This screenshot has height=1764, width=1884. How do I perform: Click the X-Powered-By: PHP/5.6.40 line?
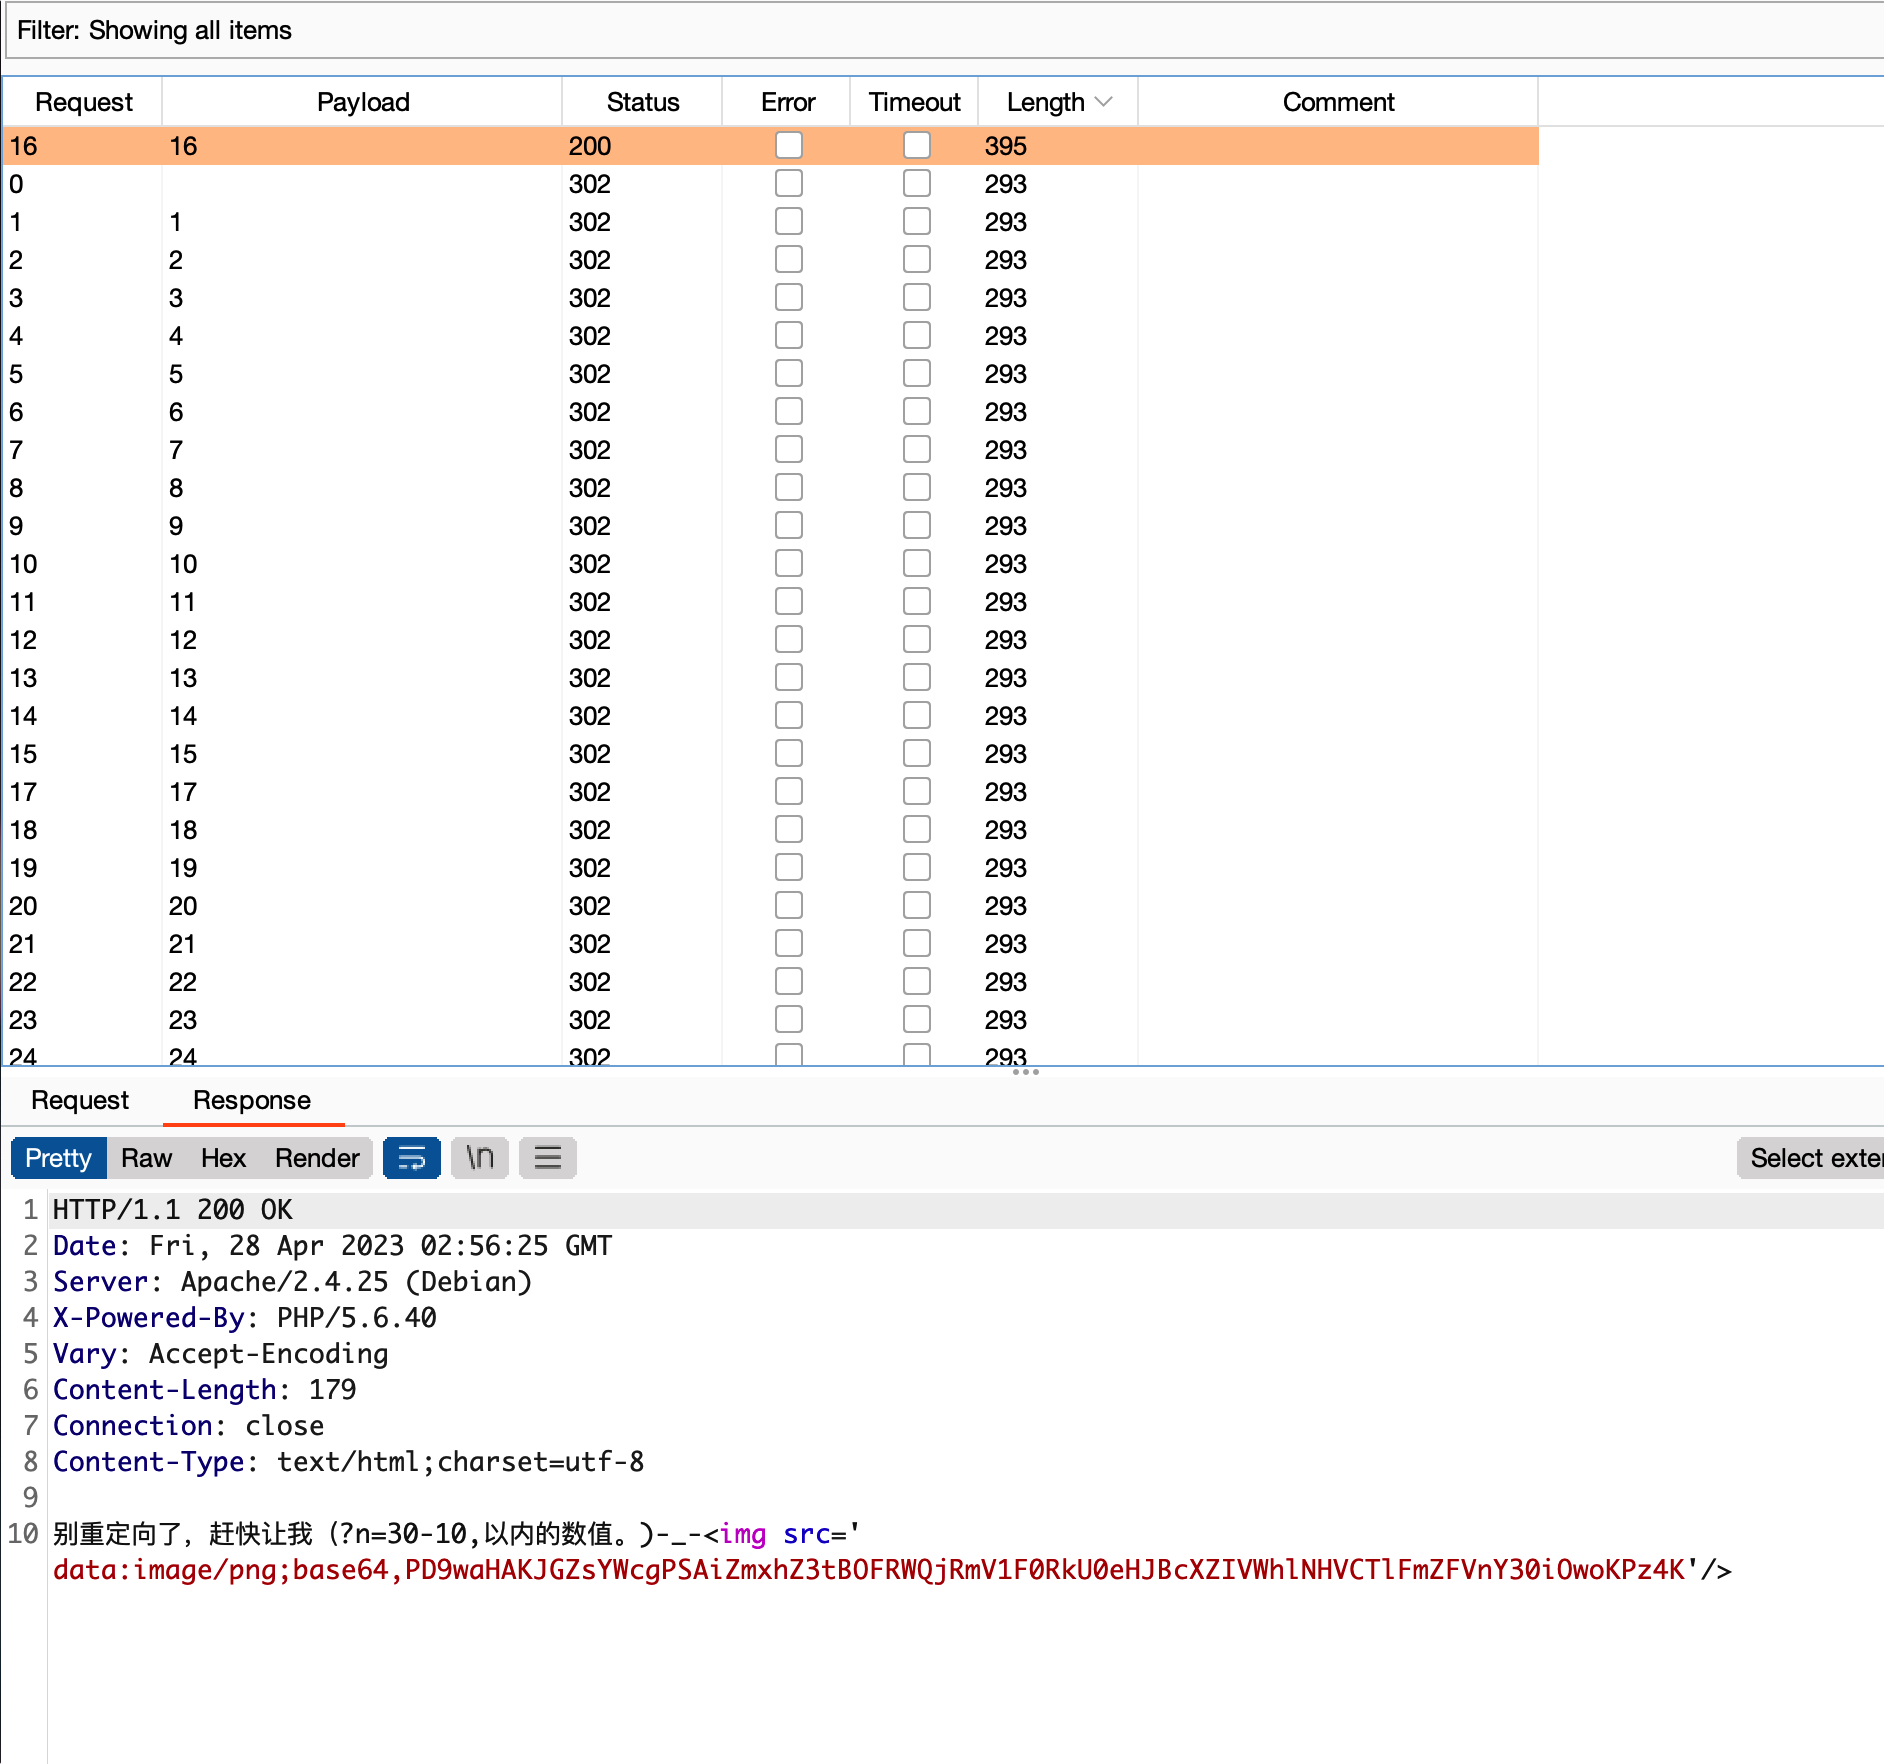[245, 1318]
